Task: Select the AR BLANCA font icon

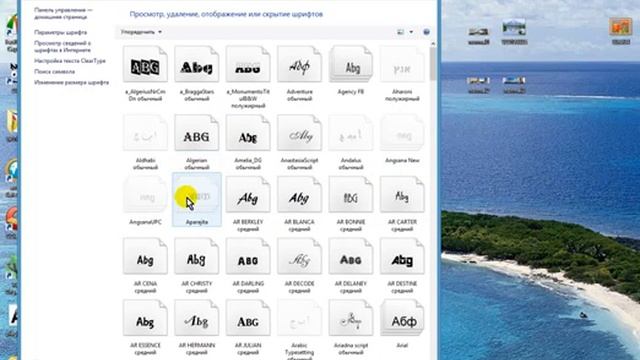Action: tap(300, 195)
